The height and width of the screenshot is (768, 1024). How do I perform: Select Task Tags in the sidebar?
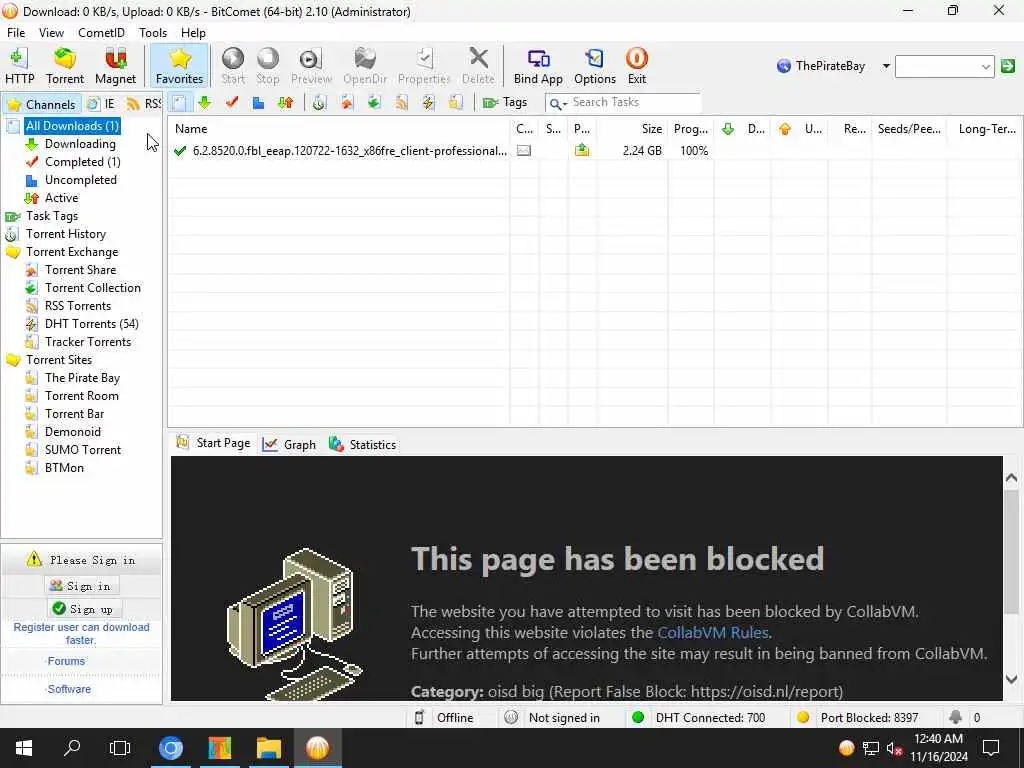[x=52, y=216]
